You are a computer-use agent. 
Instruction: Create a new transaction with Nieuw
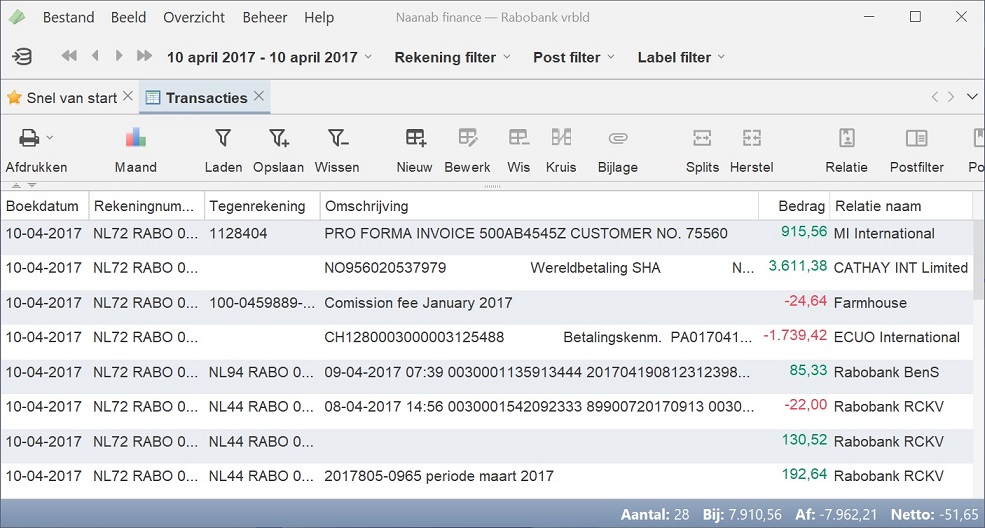pos(415,138)
